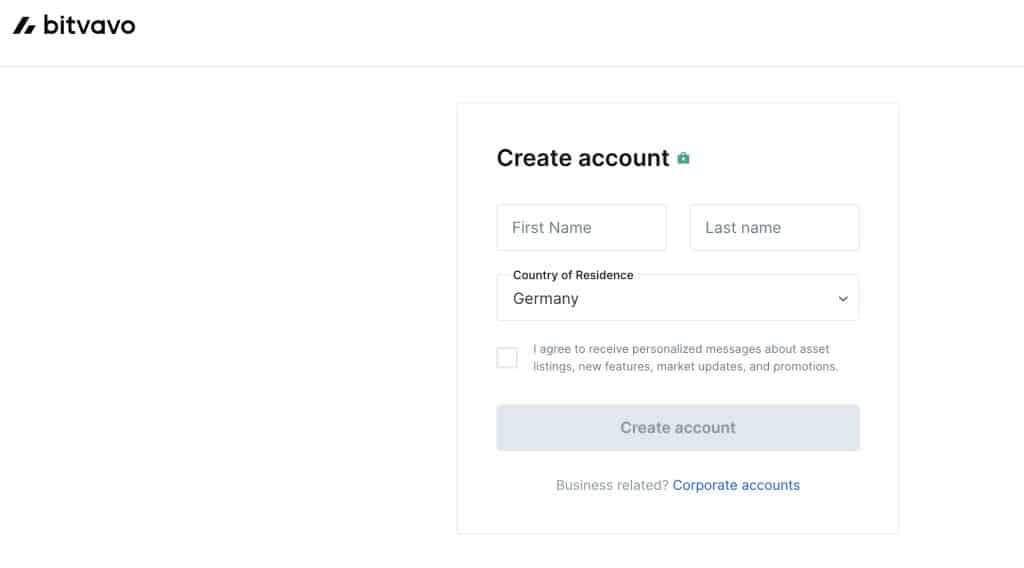Click the 'I agree to receive' consent text
This screenshot has height=568, width=1024.
(681, 349)
